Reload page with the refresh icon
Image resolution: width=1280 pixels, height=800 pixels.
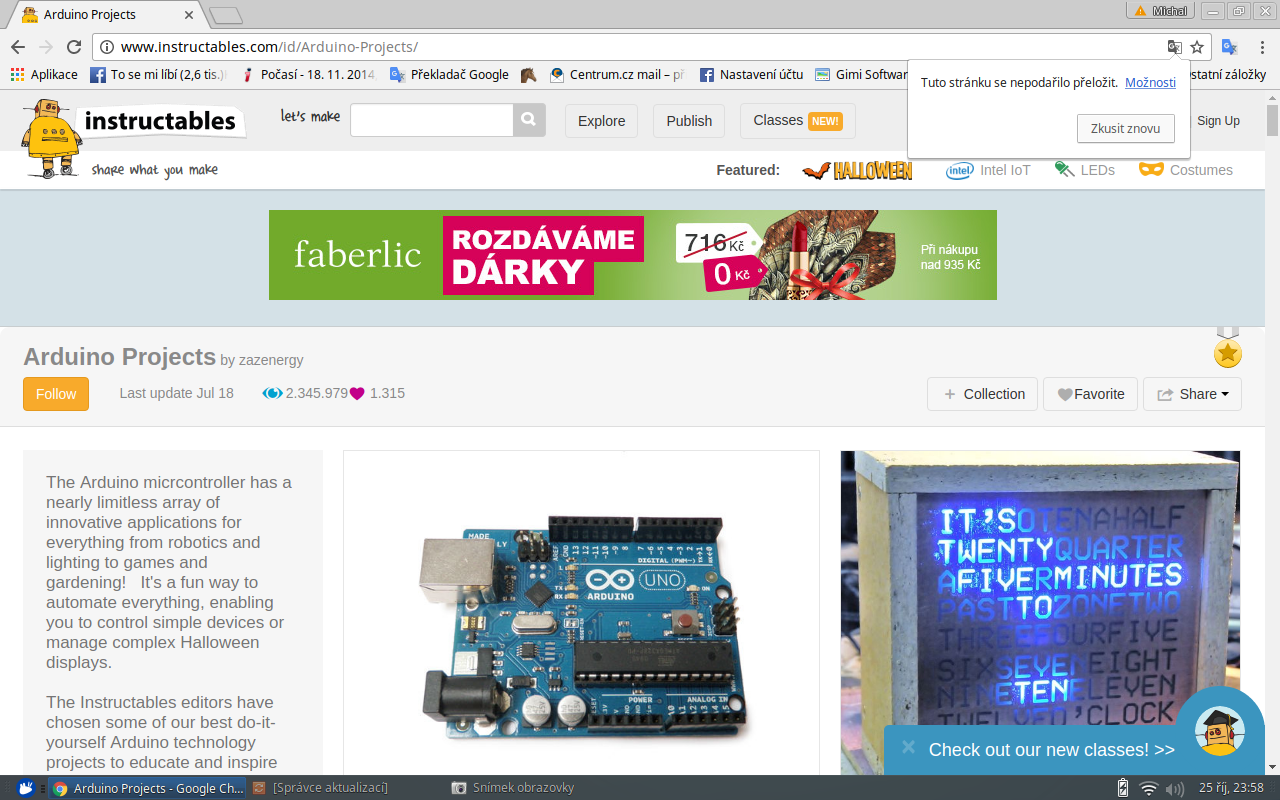(73, 47)
